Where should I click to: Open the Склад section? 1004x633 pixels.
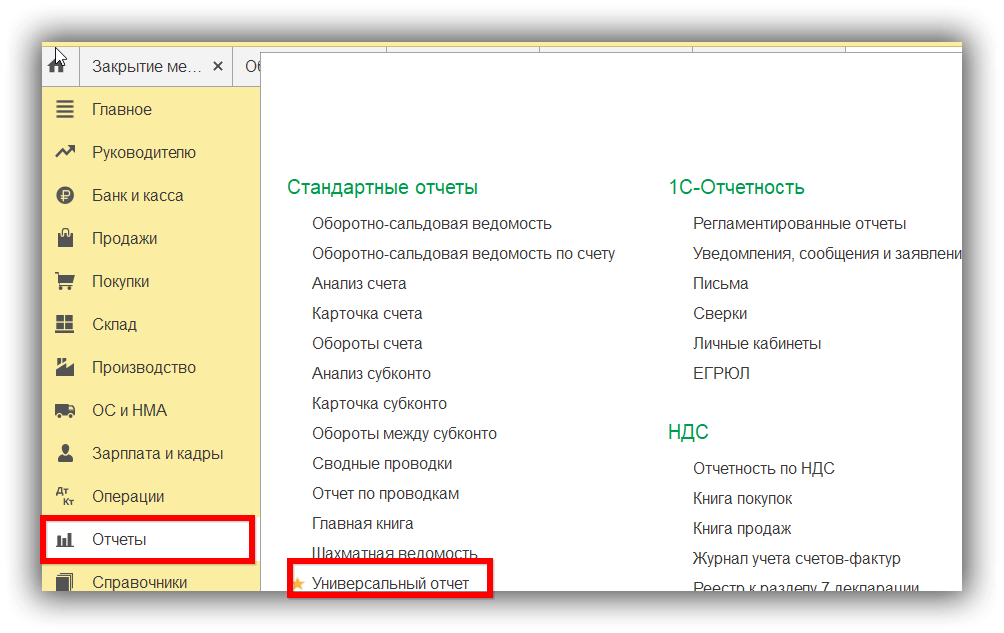pyautogui.click(x=115, y=324)
